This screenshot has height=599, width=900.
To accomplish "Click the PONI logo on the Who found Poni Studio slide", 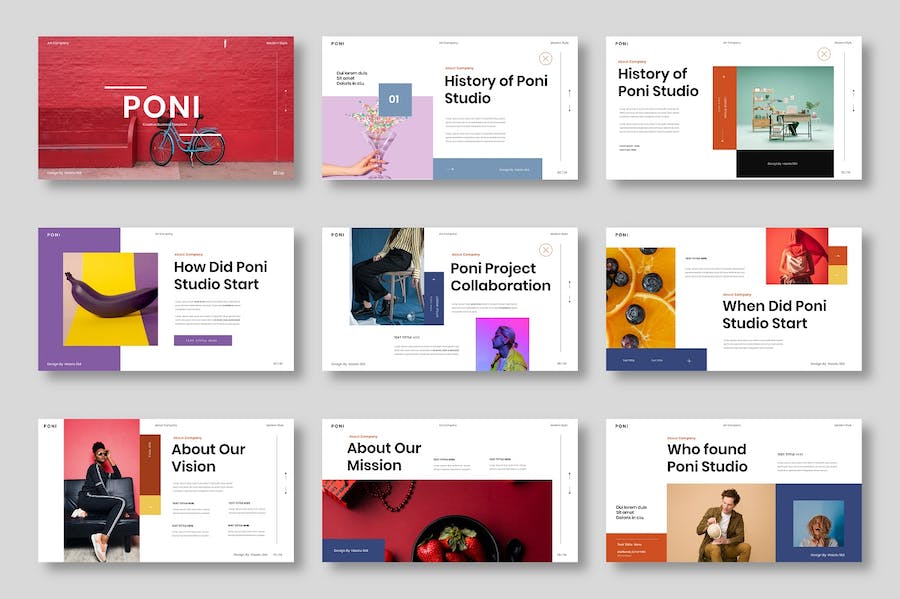I will pyautogui.click(x=622, y=426).
